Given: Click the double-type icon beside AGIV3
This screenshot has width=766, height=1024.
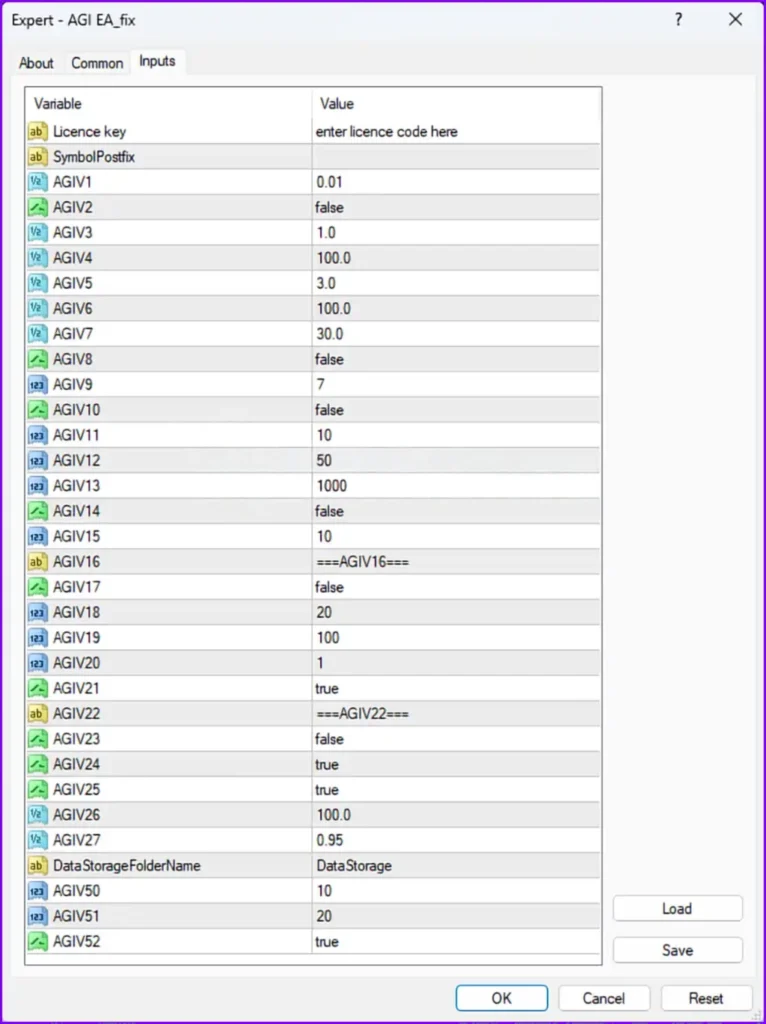Looking at the screenshot, I should [38, 233].
